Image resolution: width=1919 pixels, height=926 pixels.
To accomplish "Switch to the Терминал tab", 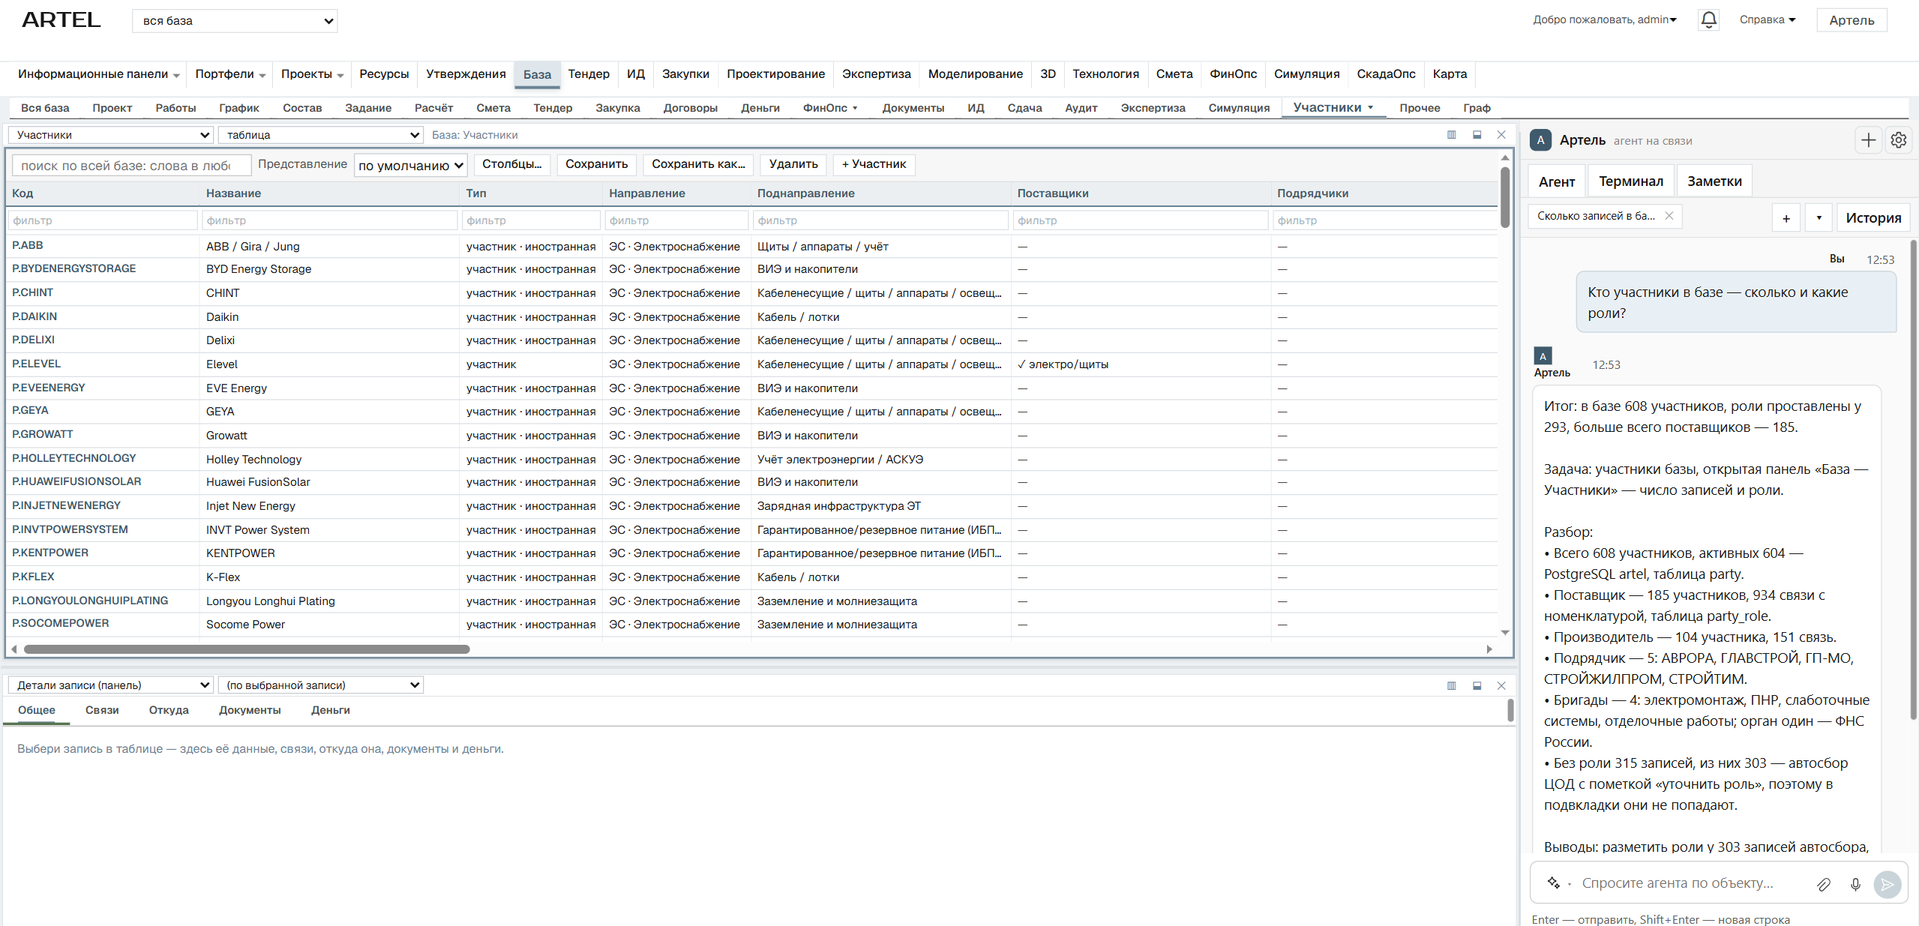I will pyautogui.click(x=1630, y=181).
